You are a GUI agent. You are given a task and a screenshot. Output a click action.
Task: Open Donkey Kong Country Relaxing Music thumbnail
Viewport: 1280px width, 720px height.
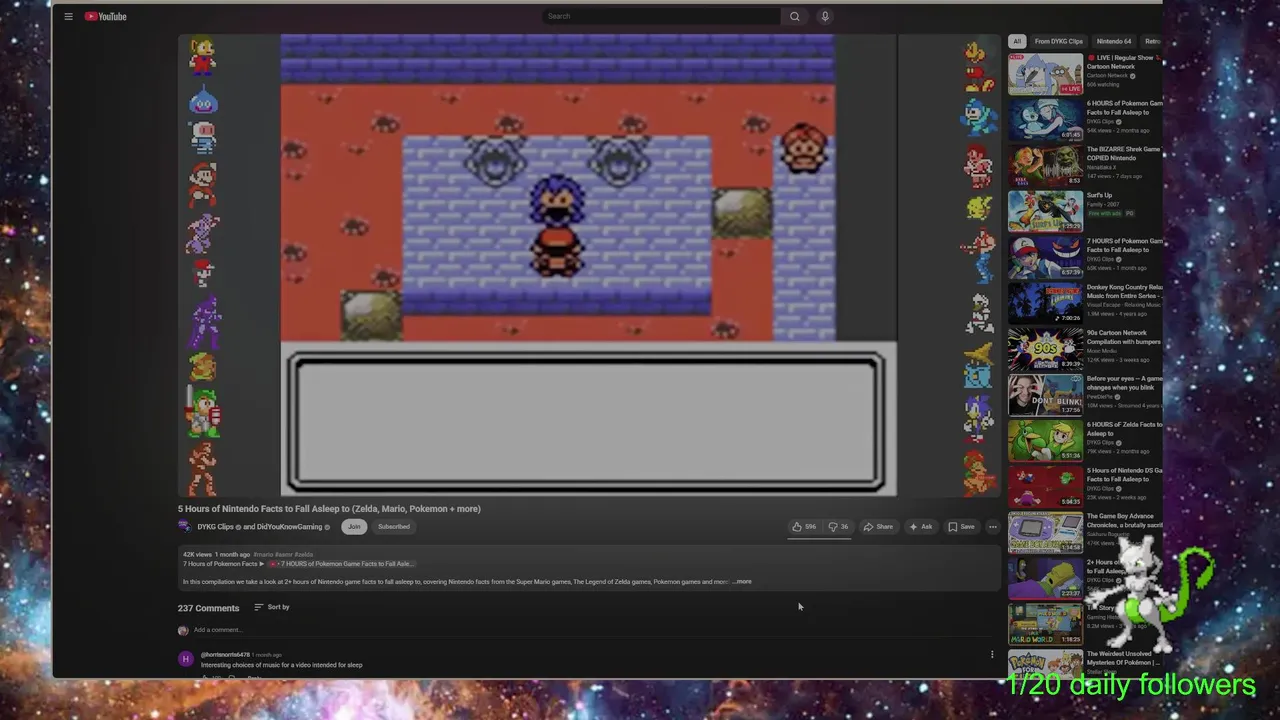tap(1045, 304)
